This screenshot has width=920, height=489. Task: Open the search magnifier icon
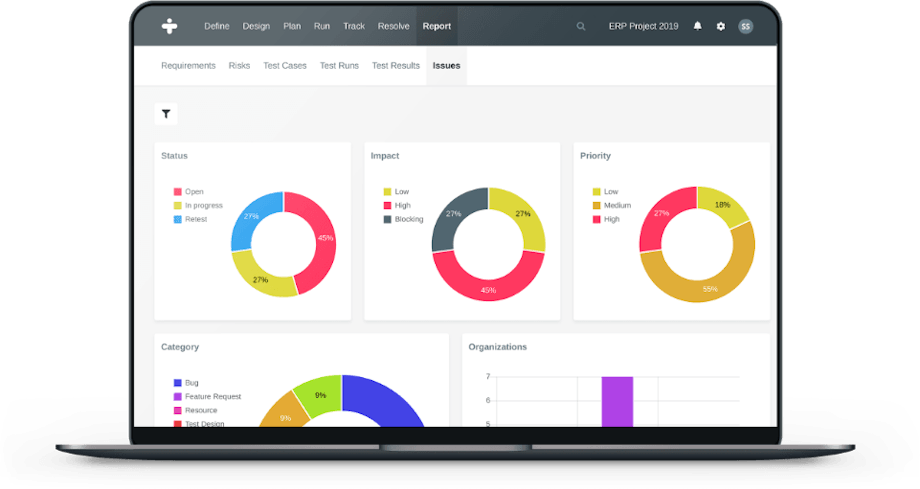click(581, 27)
